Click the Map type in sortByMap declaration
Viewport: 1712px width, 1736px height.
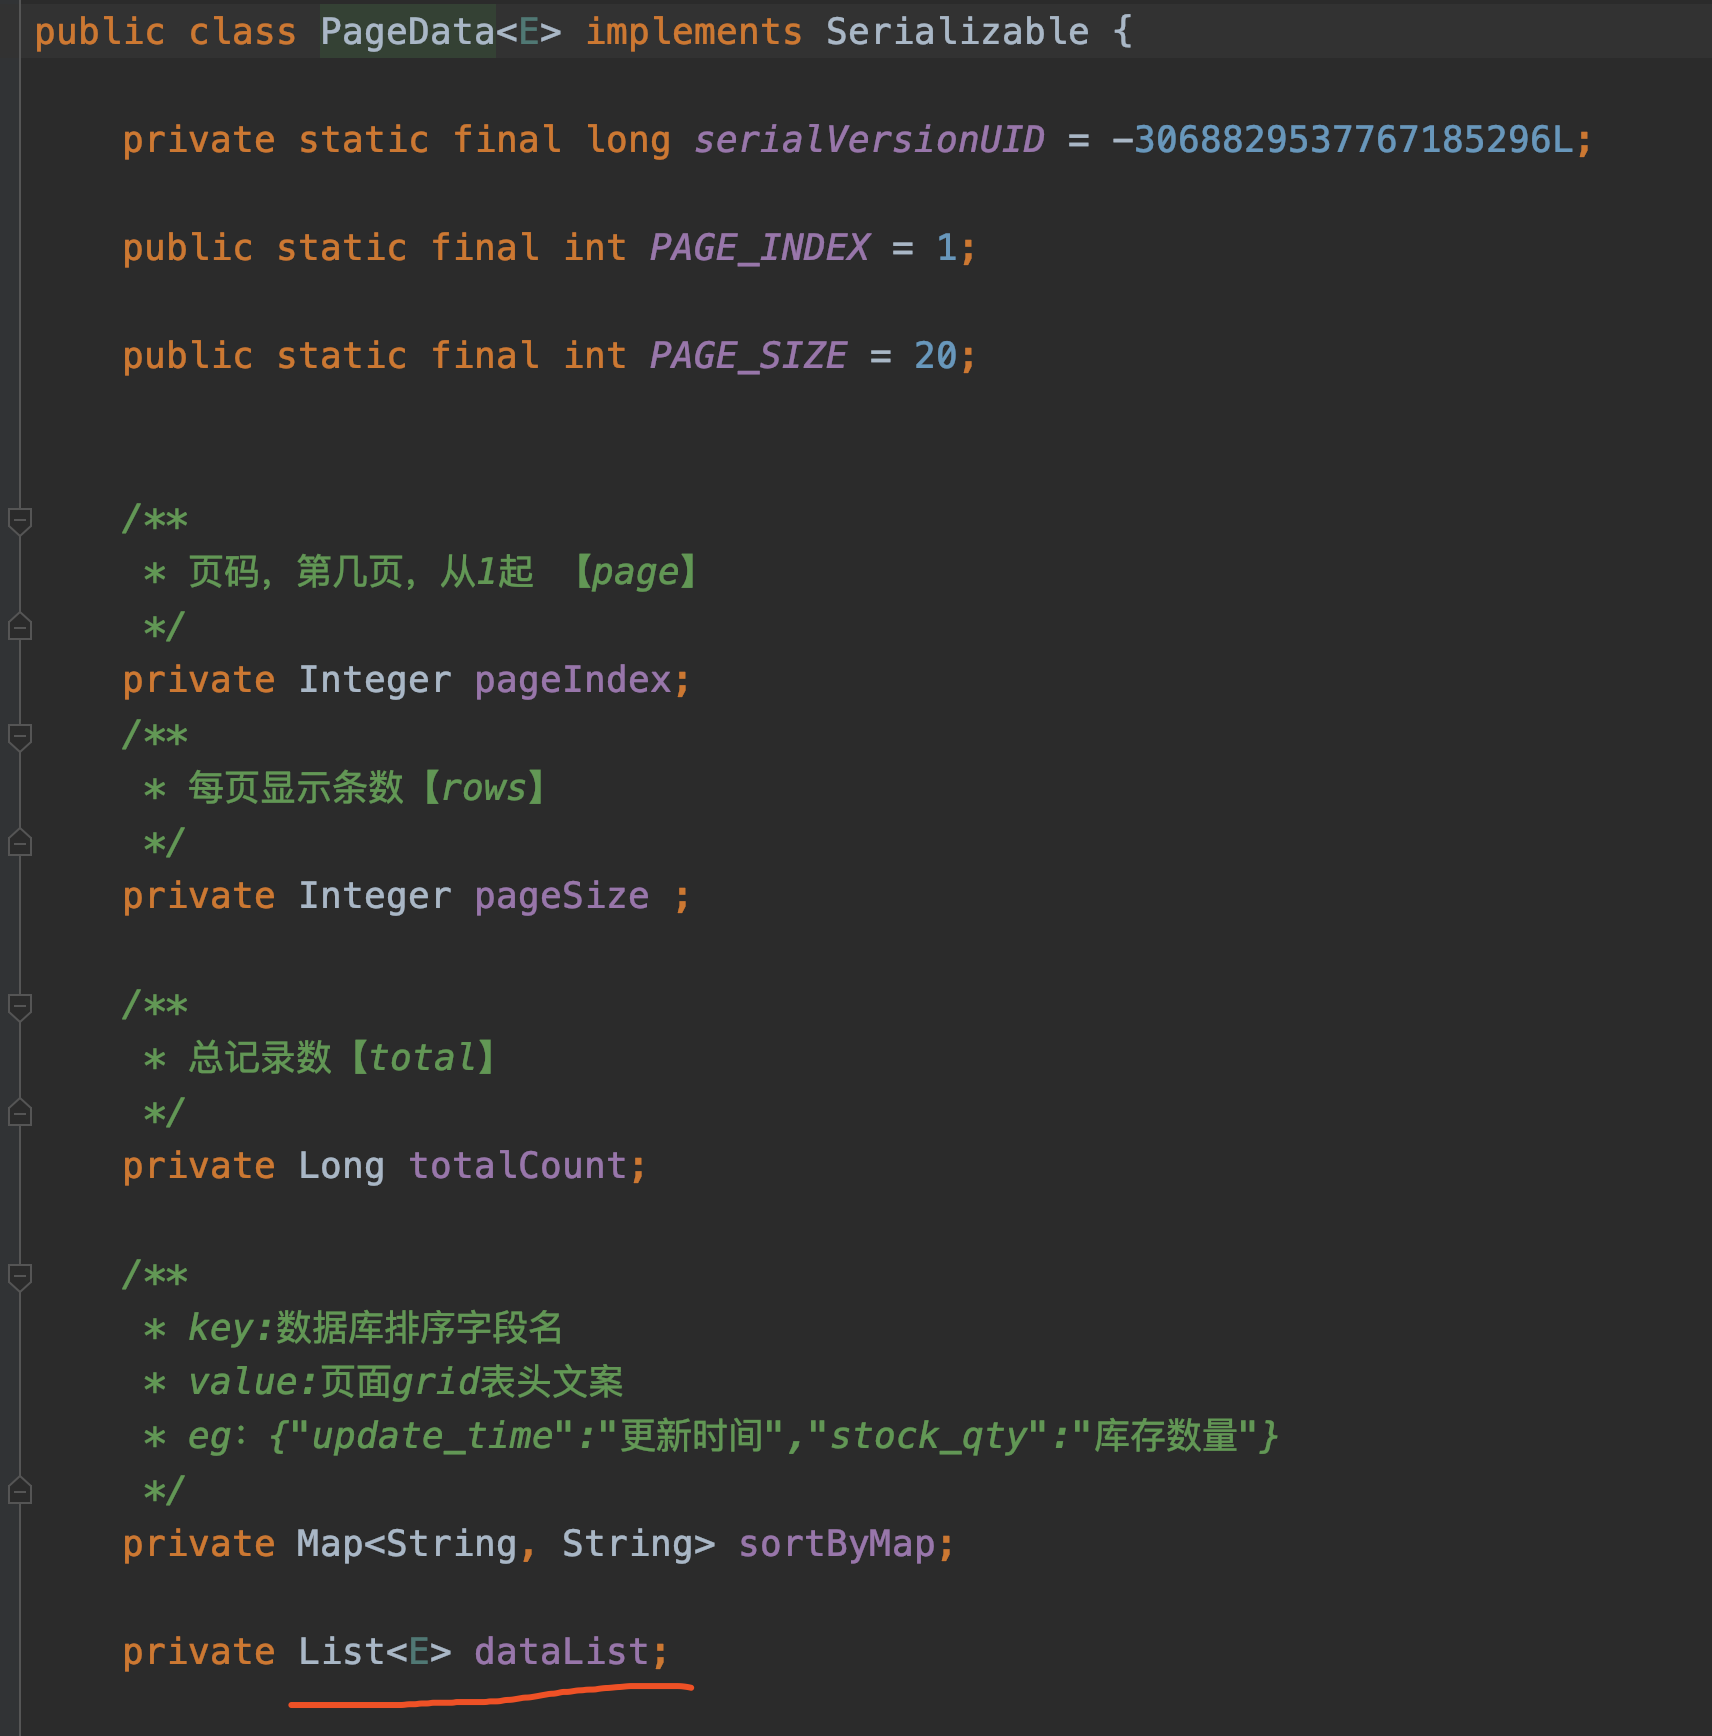(x=330, y=1544)
